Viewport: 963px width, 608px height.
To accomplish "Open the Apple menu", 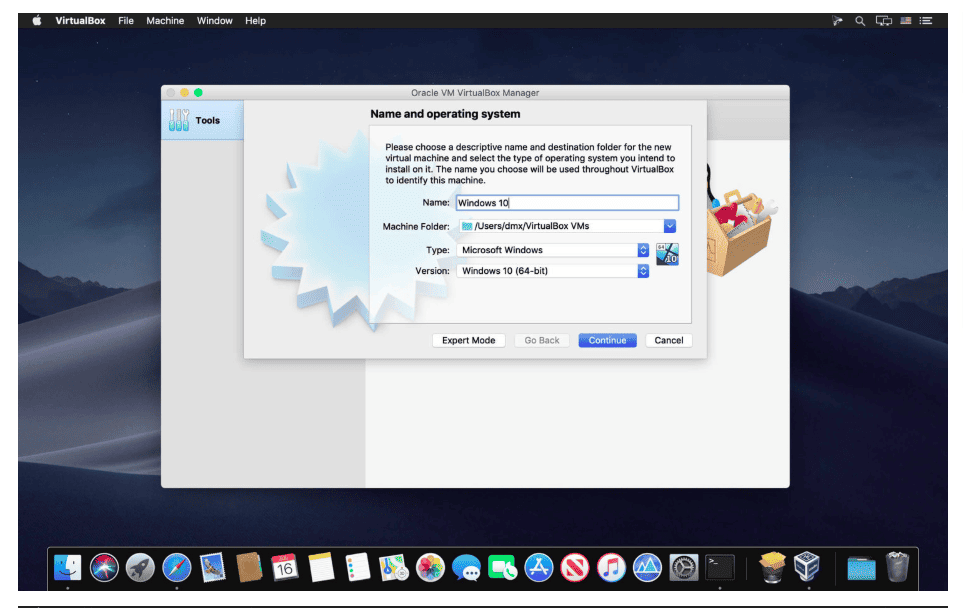I will [37, 20].
